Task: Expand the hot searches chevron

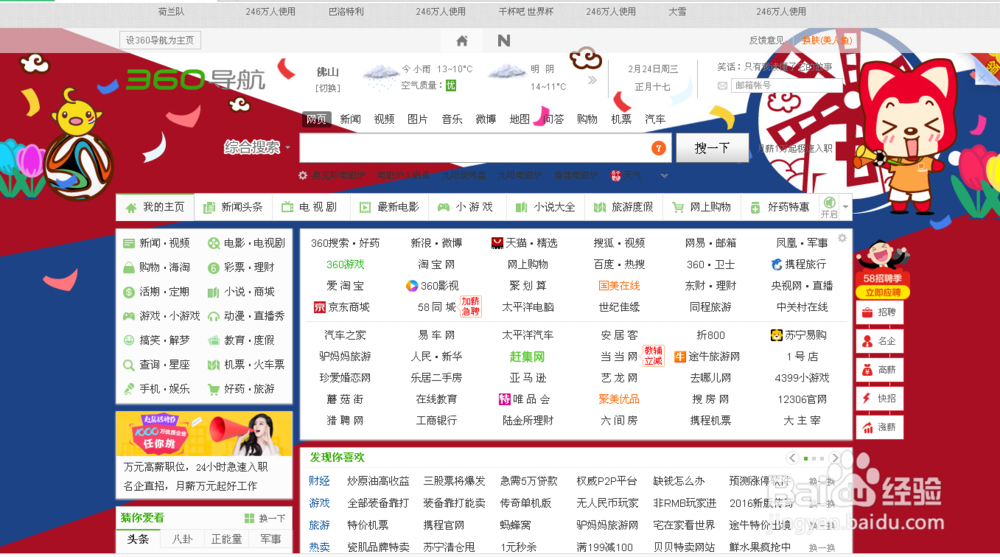Action: (664, 175)
